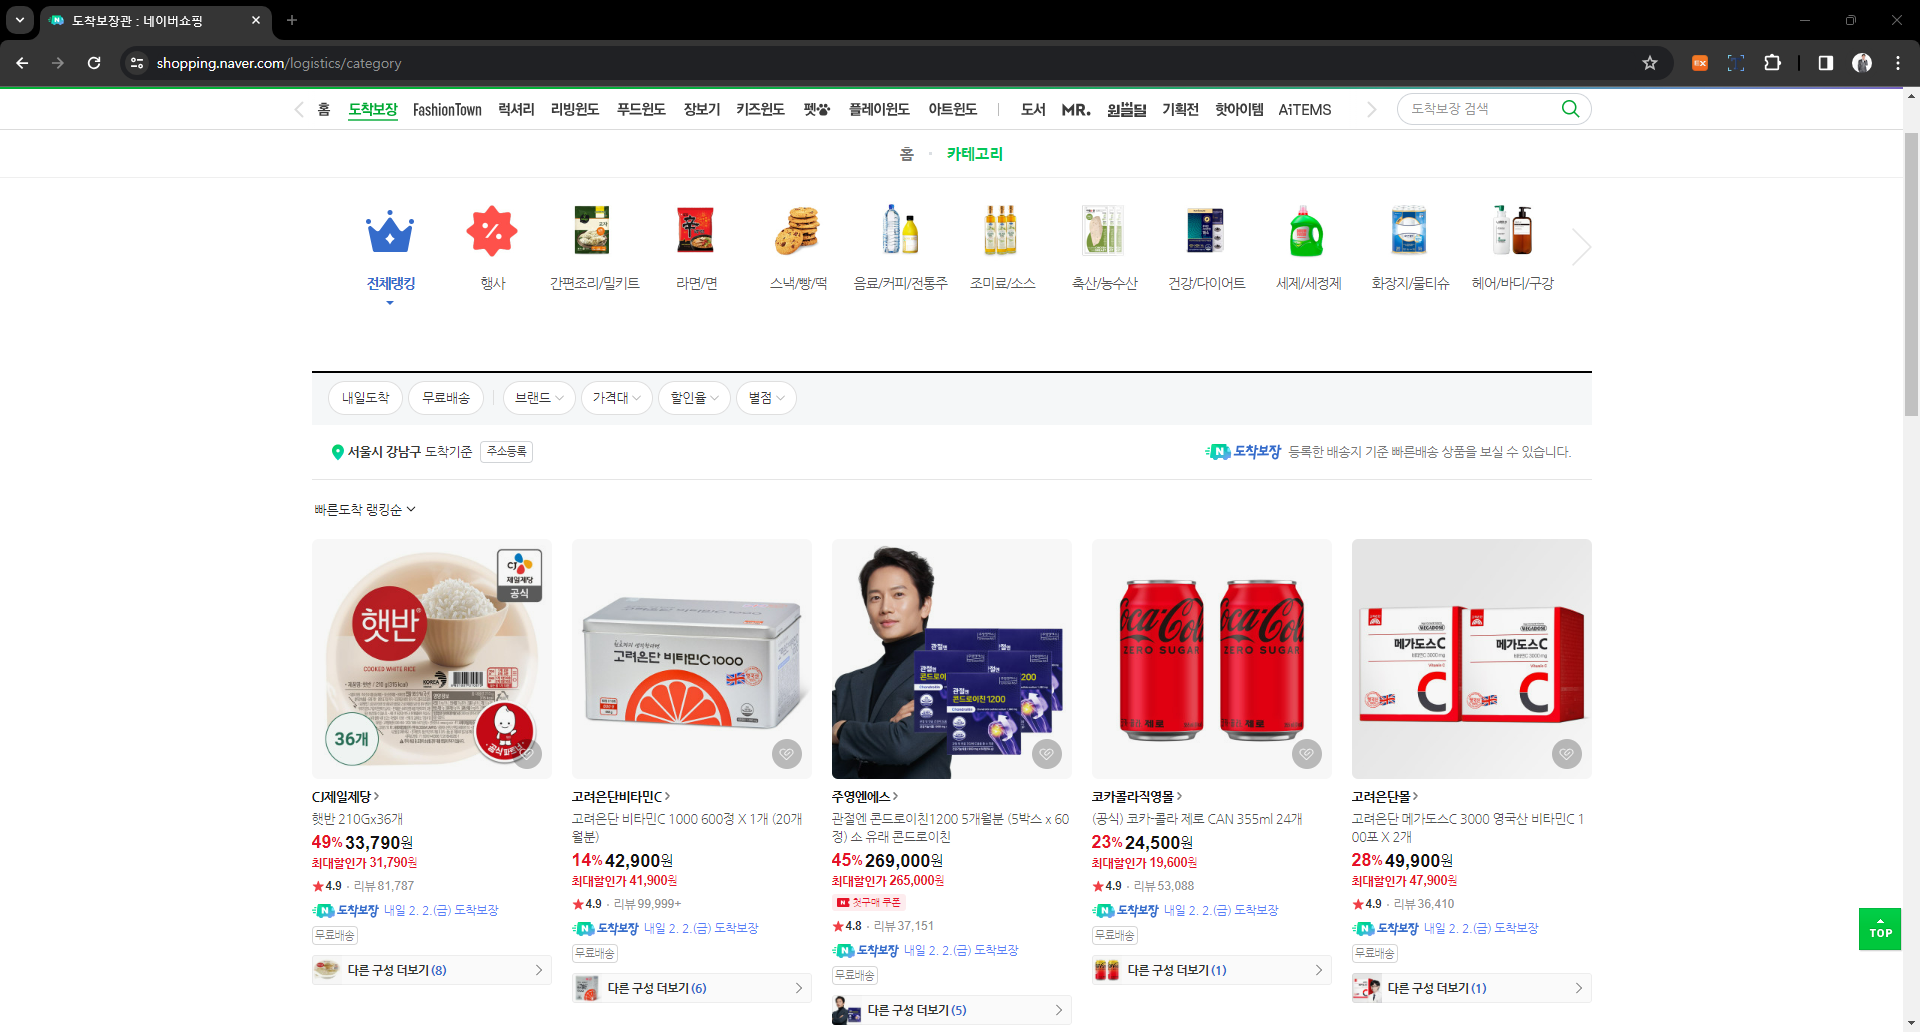Expand the 가격대 filter dropdown
The width and height of the screenshot is (1920, 1032).
(616, 398)
